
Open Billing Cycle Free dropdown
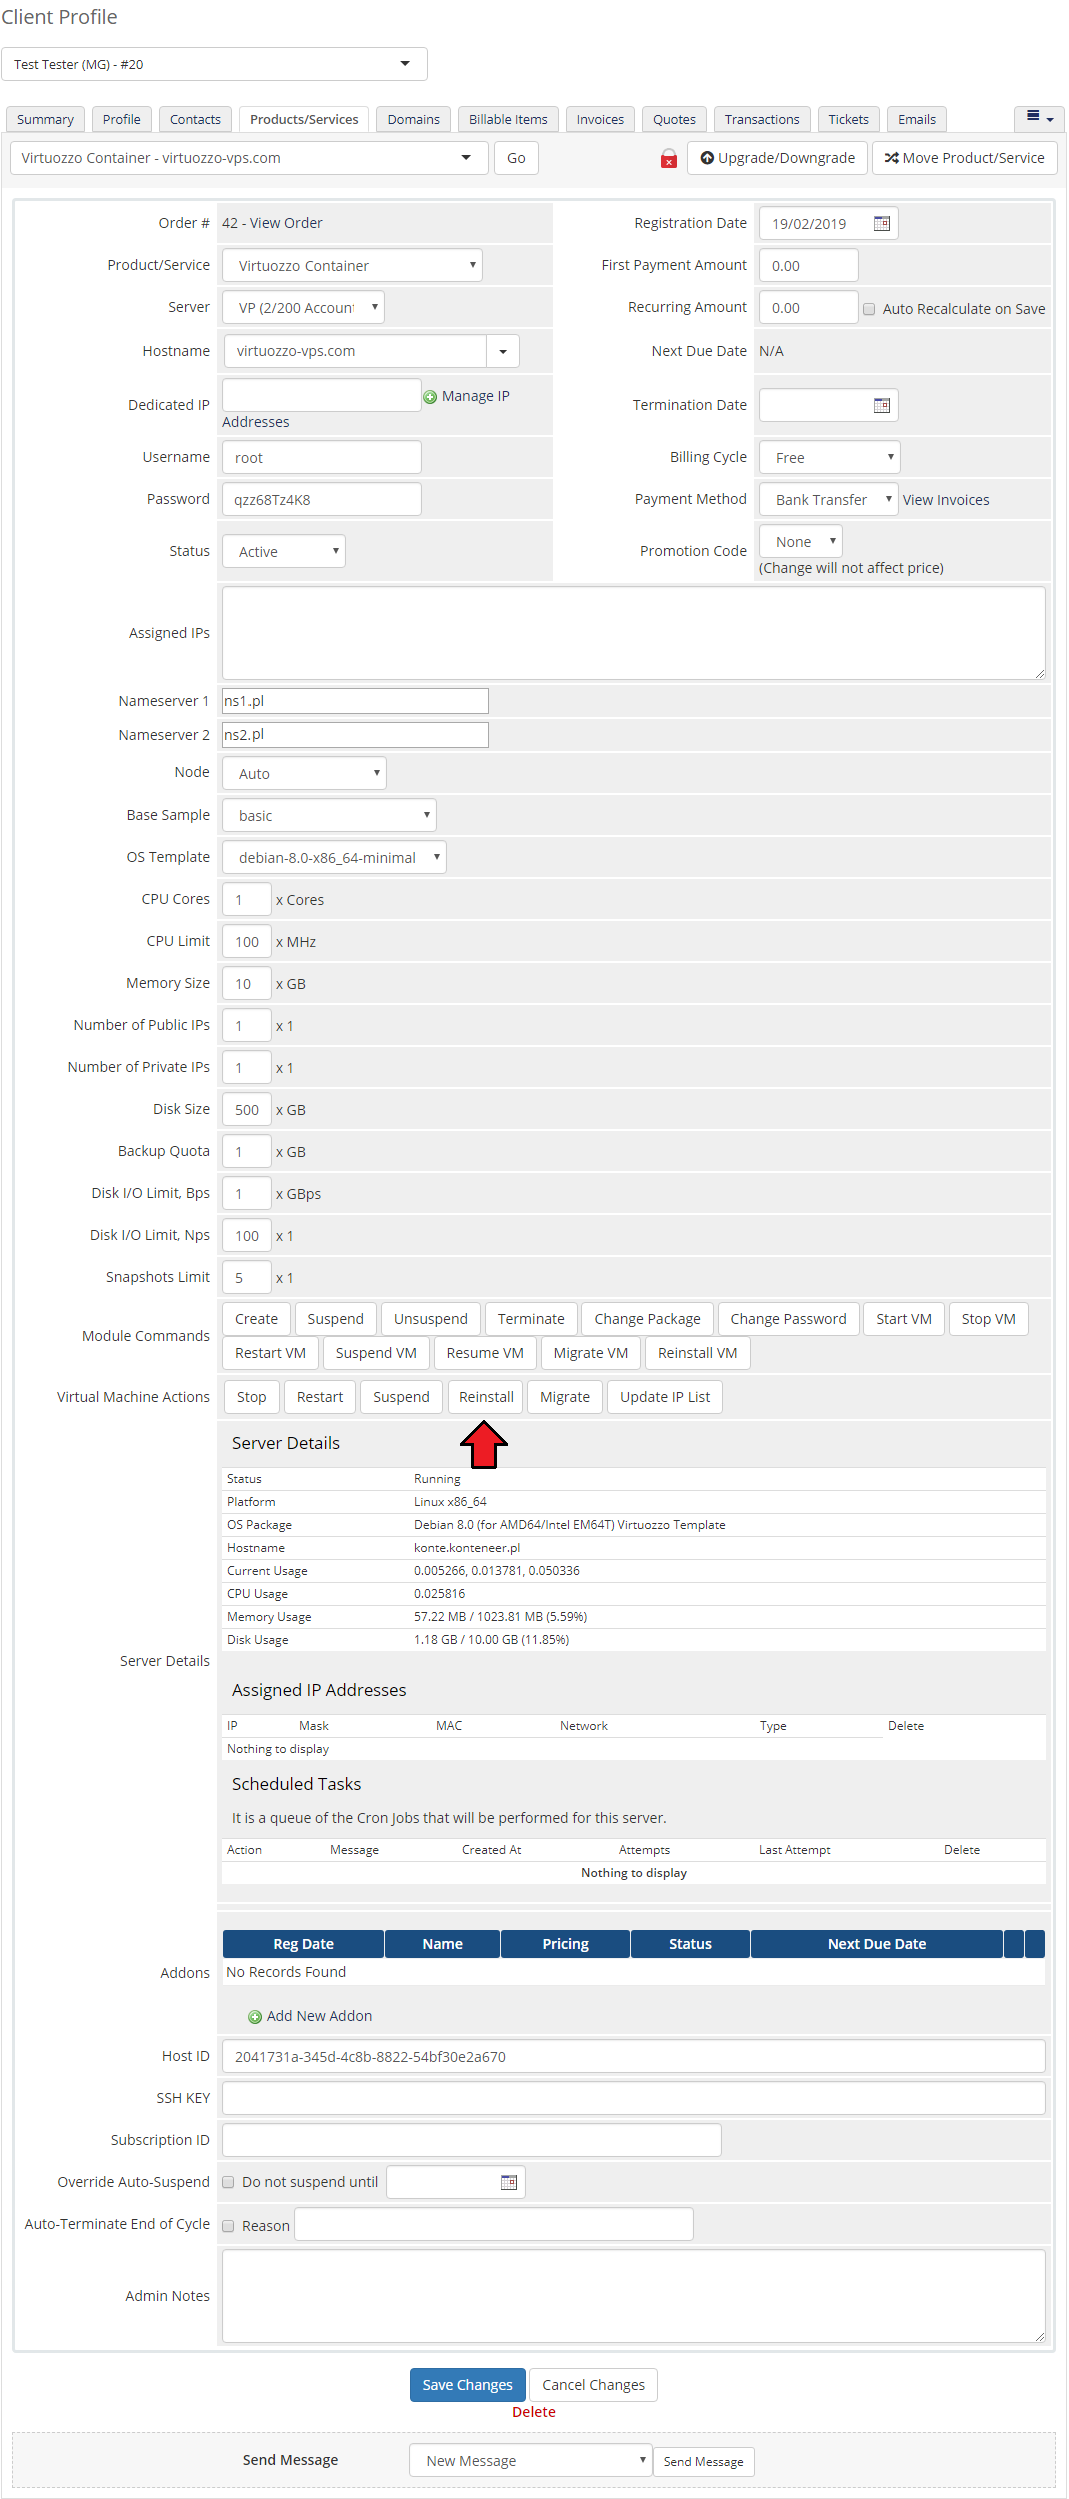(830, 457)
